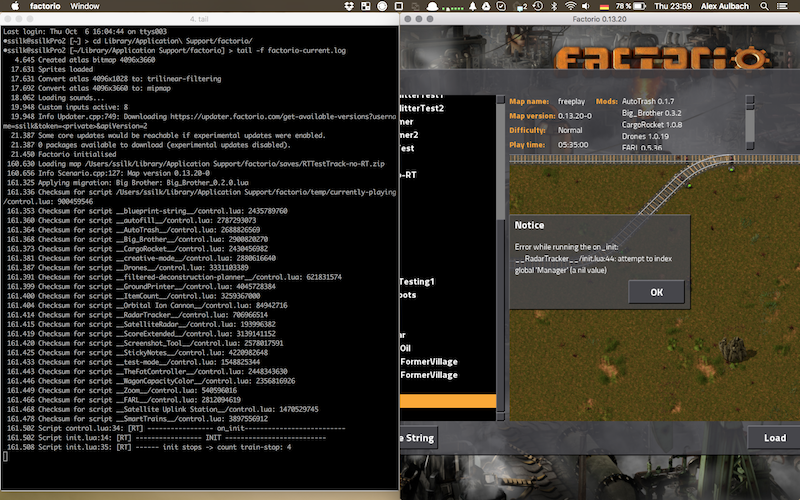Click terminal RadarTracker checksum line
Screen dimensions: 800x500
coord(137,315)
